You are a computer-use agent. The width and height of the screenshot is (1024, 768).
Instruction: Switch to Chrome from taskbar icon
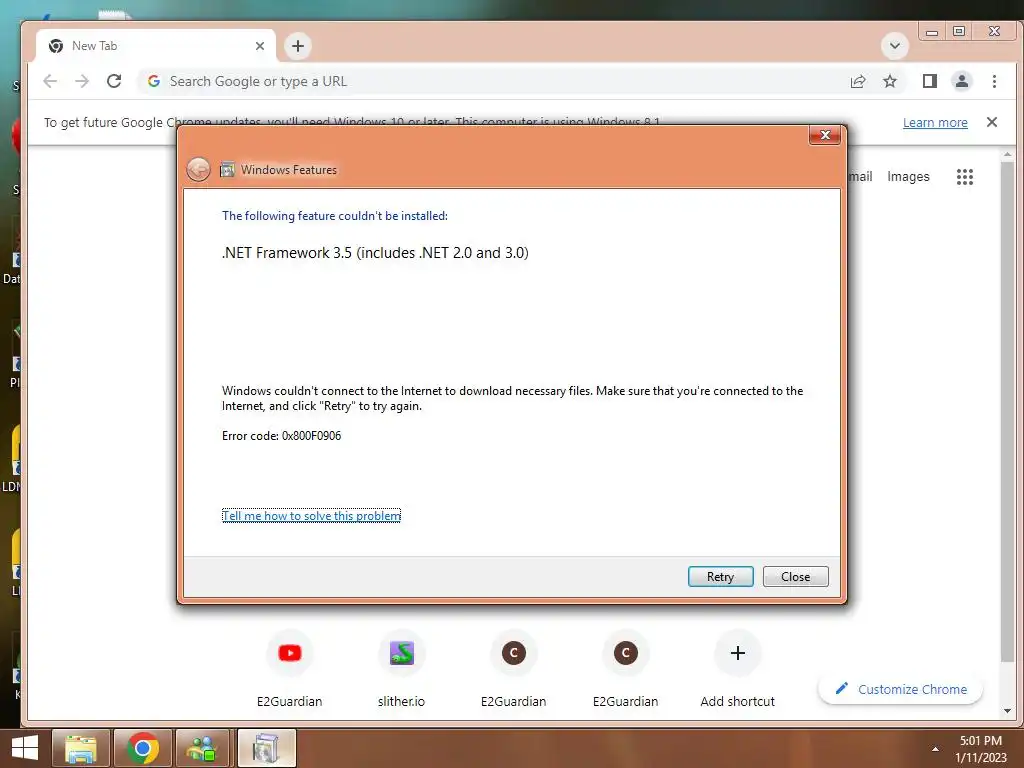pyautogui.click(x=143, y=748)
